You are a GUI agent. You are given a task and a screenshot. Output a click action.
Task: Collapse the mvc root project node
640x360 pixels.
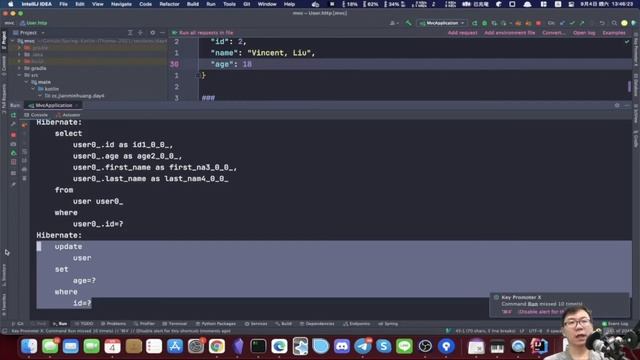13,41
